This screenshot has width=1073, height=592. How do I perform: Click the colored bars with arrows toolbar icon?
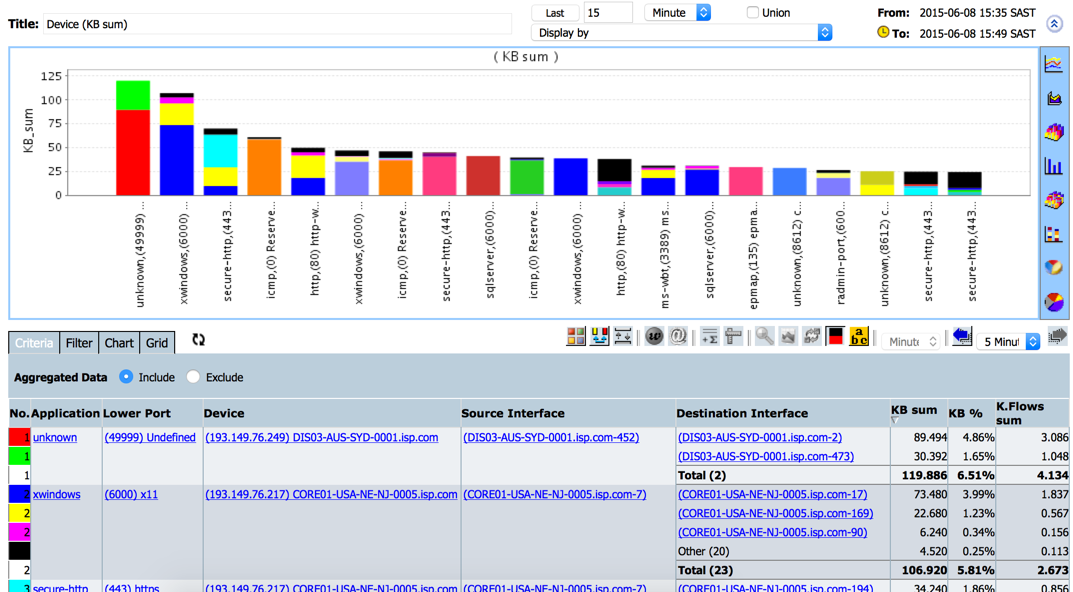click(599, 336)
